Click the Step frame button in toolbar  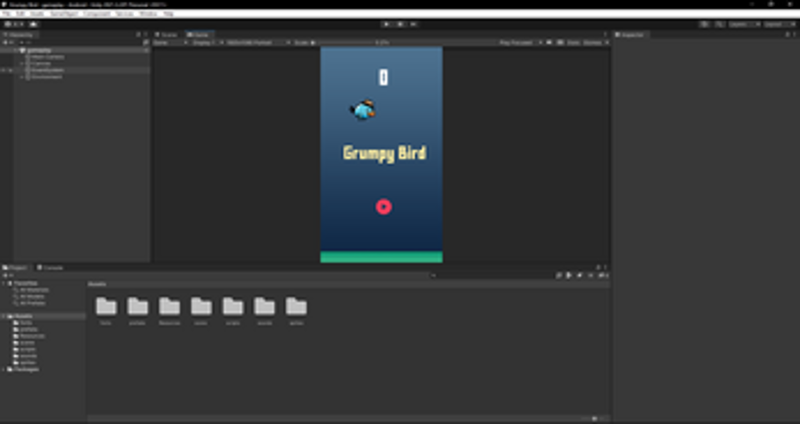point(414,24)
